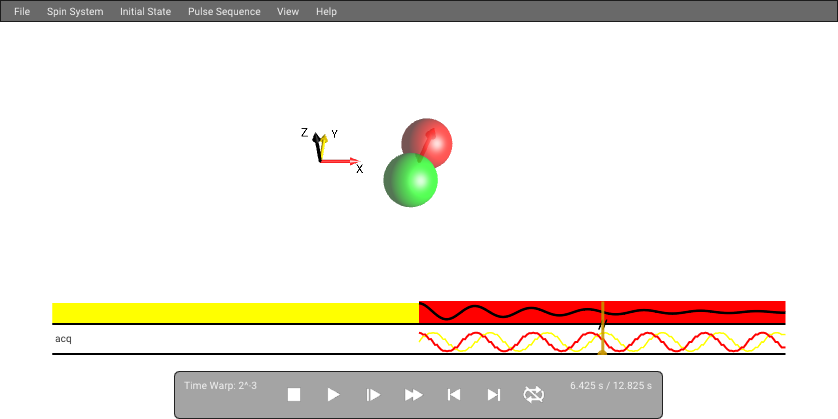838x419 pixels.
Task: Skip to the sequence start
Action: click(x=454, y=395)
